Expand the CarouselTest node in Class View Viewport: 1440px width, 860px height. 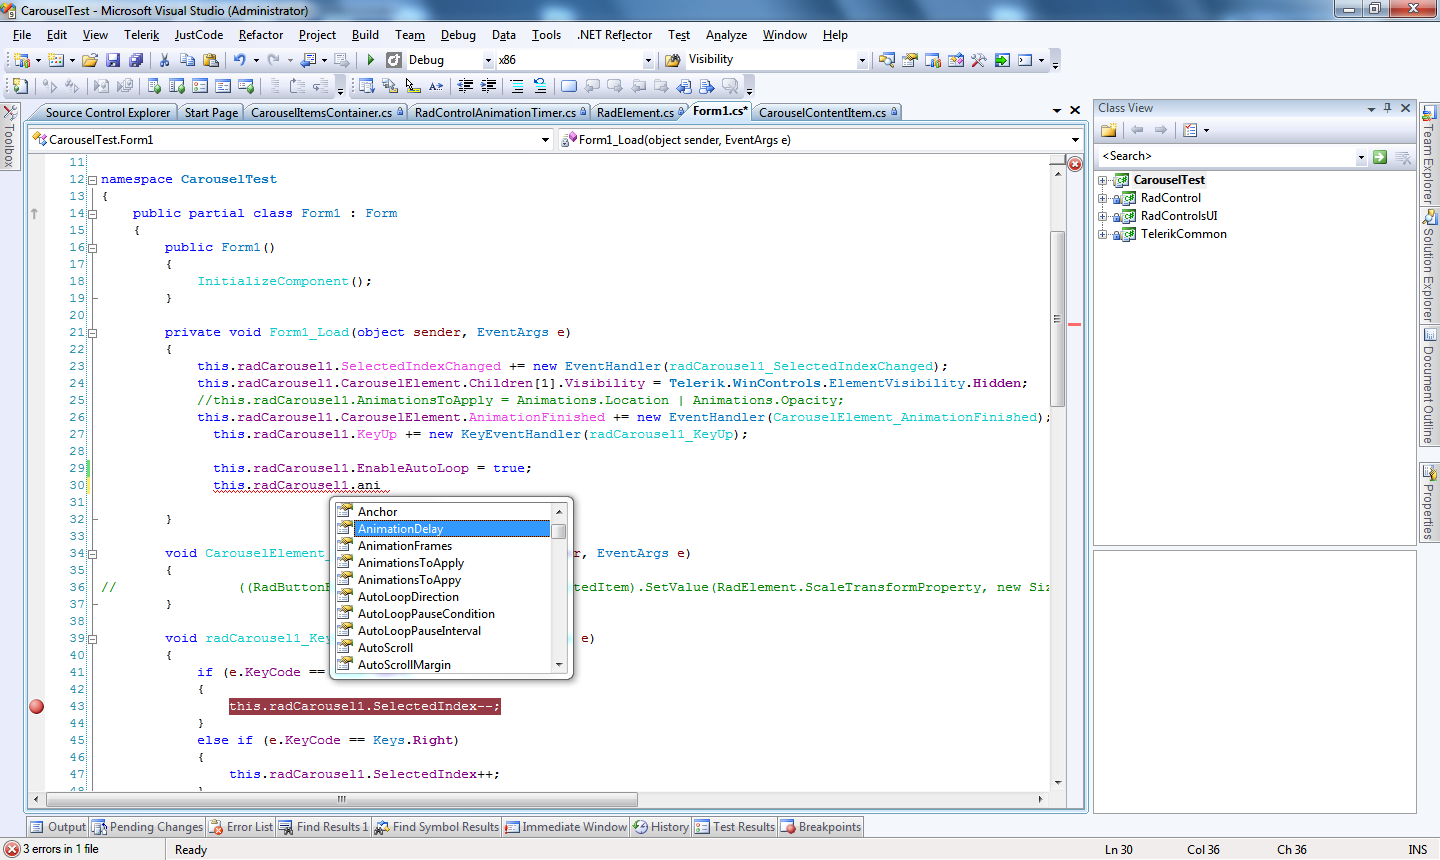point(1103,181)
